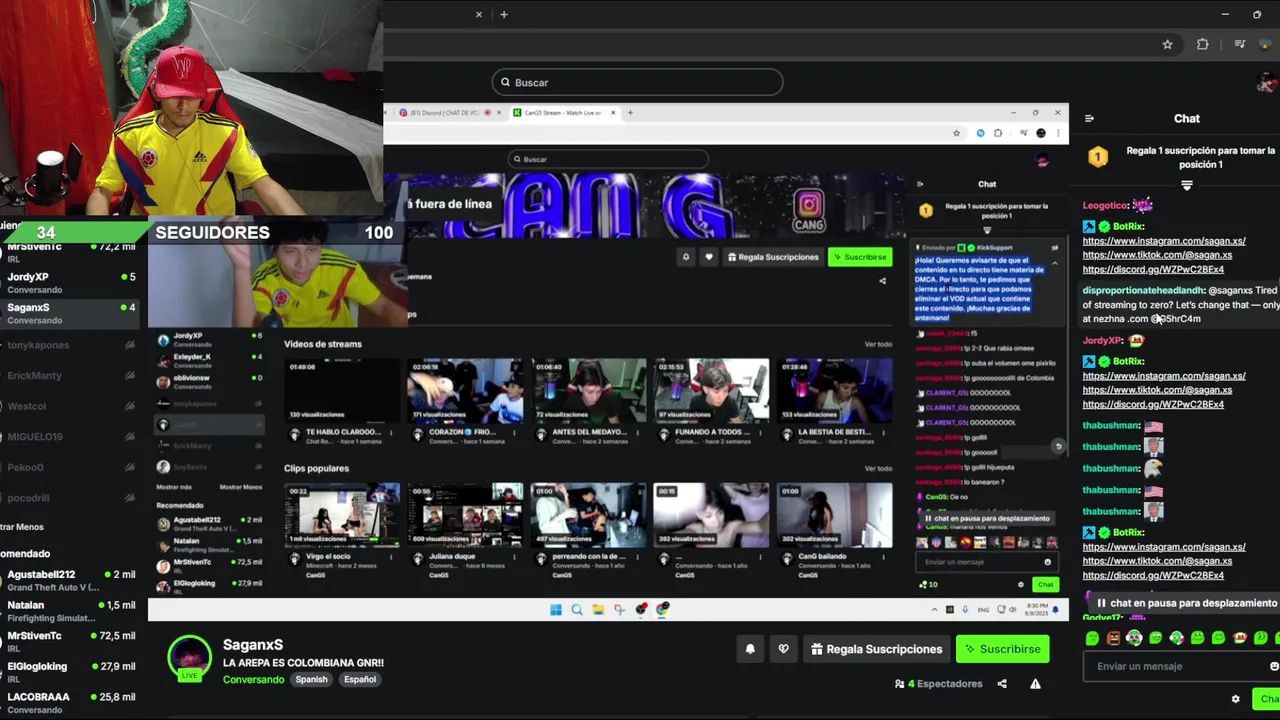
Task: Expand hidden icons chevron in shared system tray
Action: 935,609
